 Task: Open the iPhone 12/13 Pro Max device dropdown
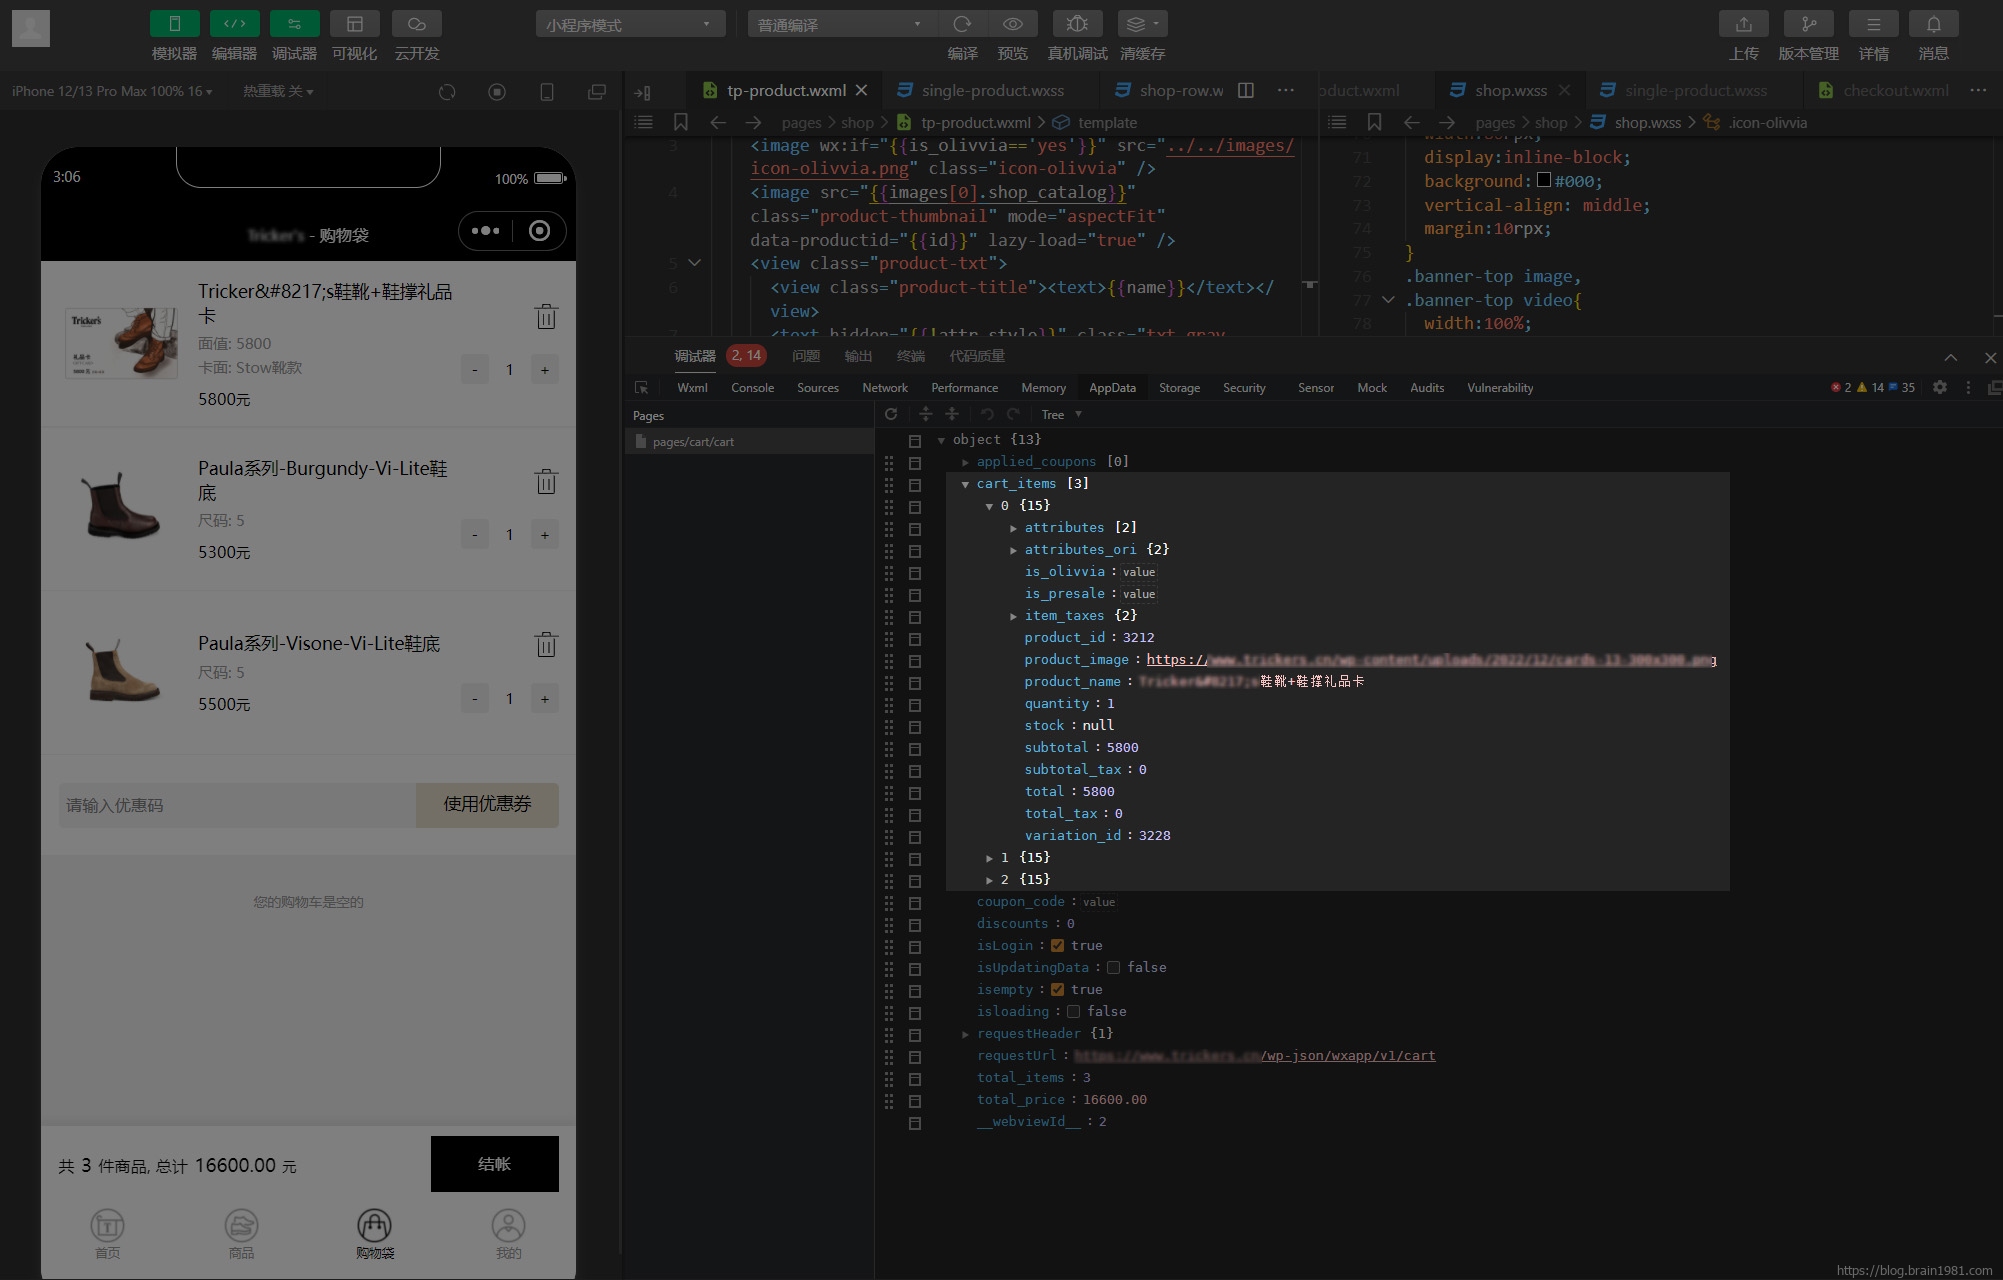click(112, 91)
